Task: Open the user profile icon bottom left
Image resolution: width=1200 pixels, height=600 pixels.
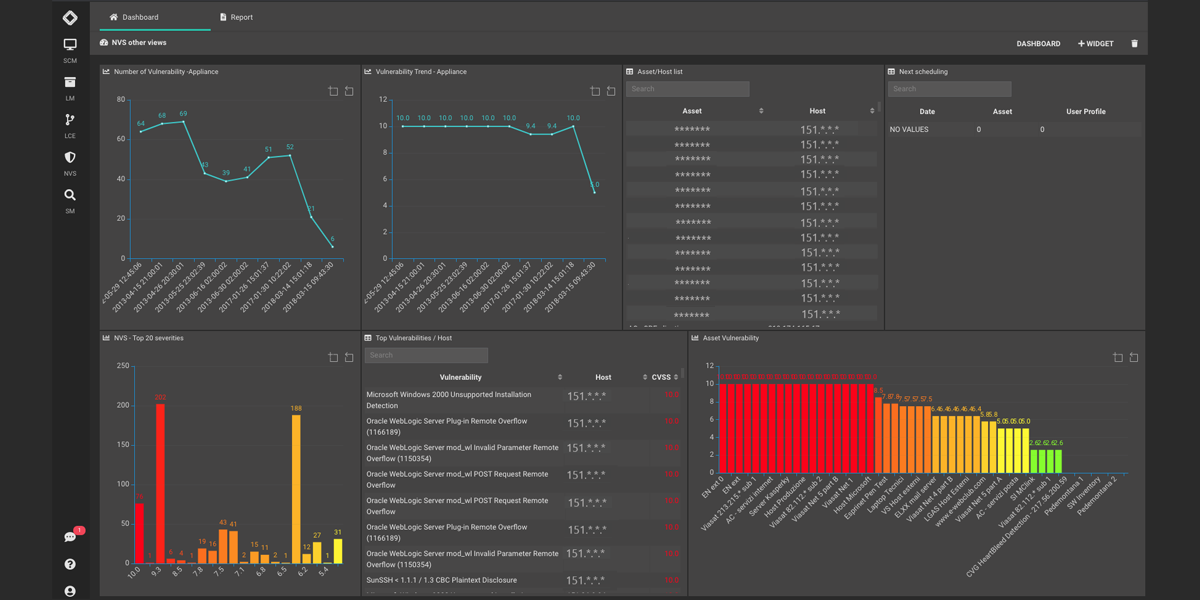Action: pyautogui.click(x=69, y=590)
